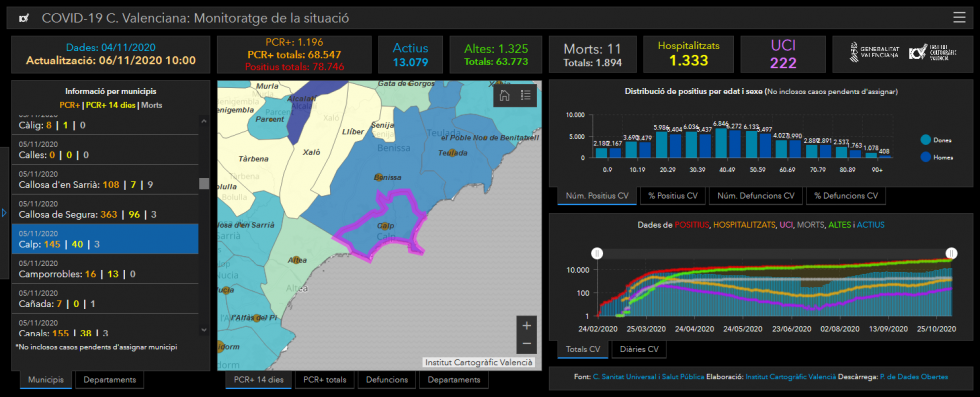Select the Canals municipality row

click(105, 325)
